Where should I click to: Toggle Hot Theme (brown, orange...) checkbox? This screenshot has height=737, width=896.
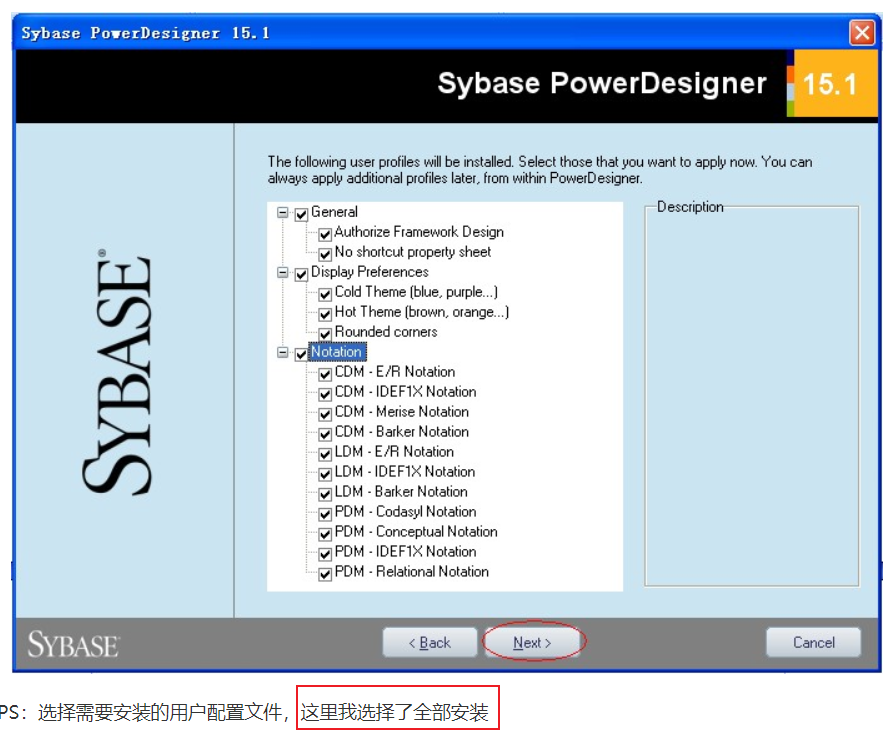325,314
